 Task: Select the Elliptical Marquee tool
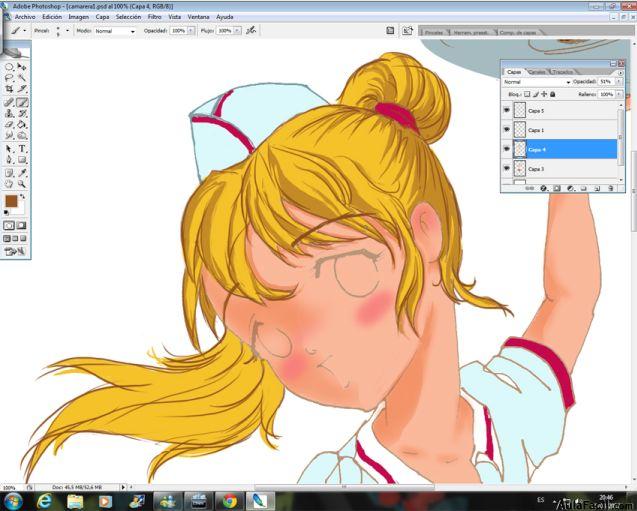coord(9,67)
